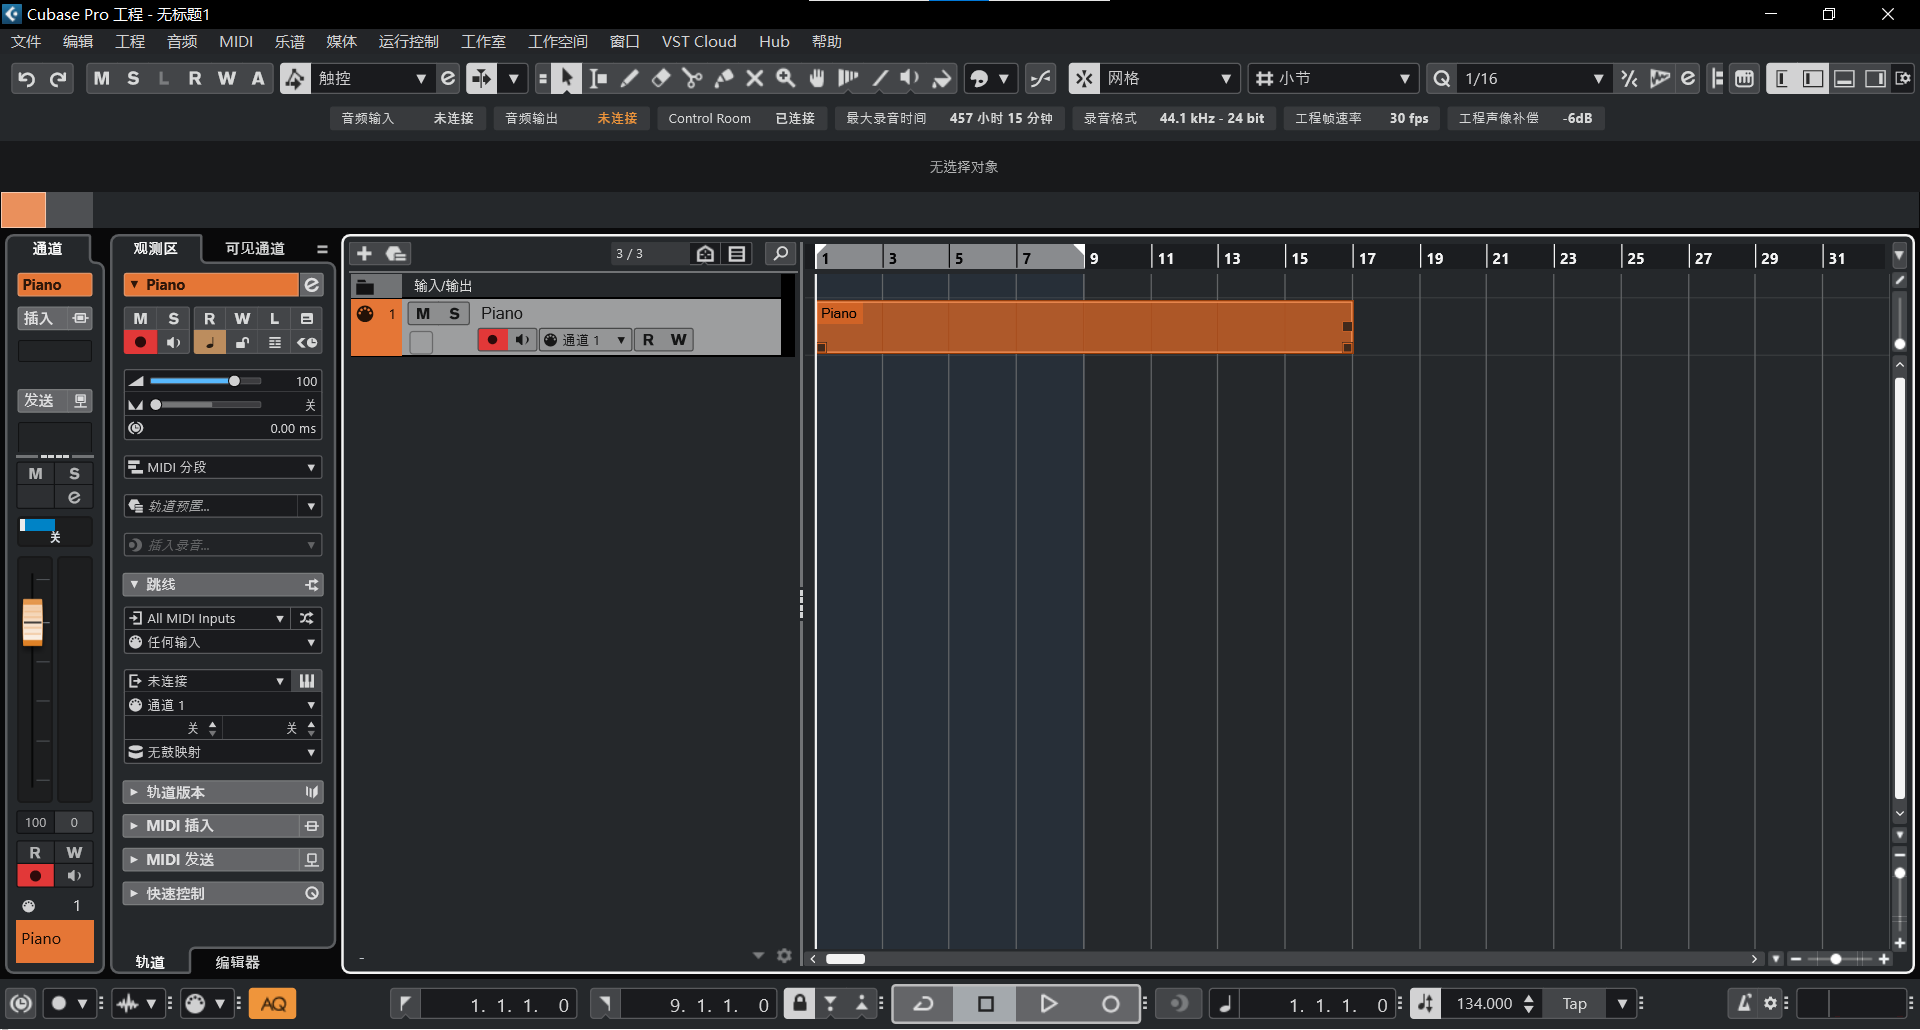The image size is (1920, 1030).
Task: Toggle the lower zone visibility button
Action: click(1845, 79)
